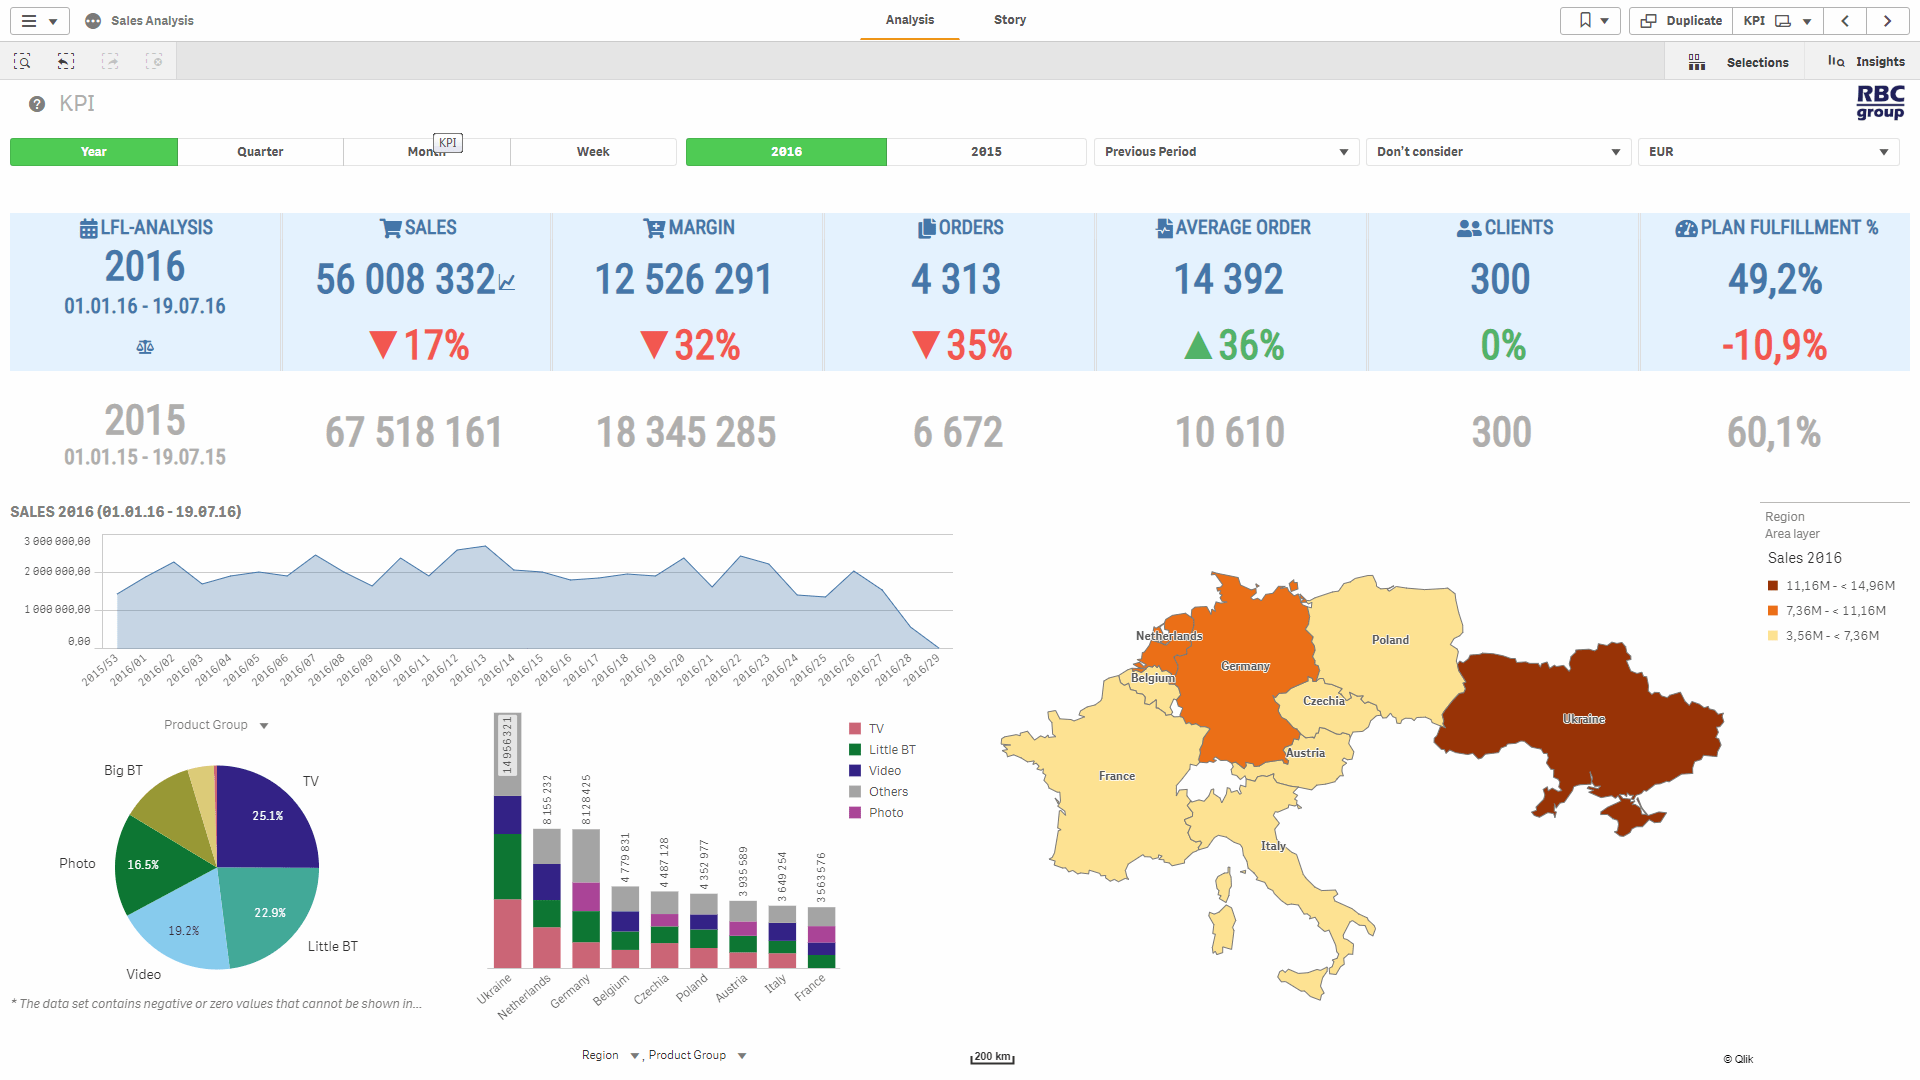Image resolution: width=1920 pixels, height=1080 pixels.
Task: Switch to the Story tab
Action: click(1009, 20)
